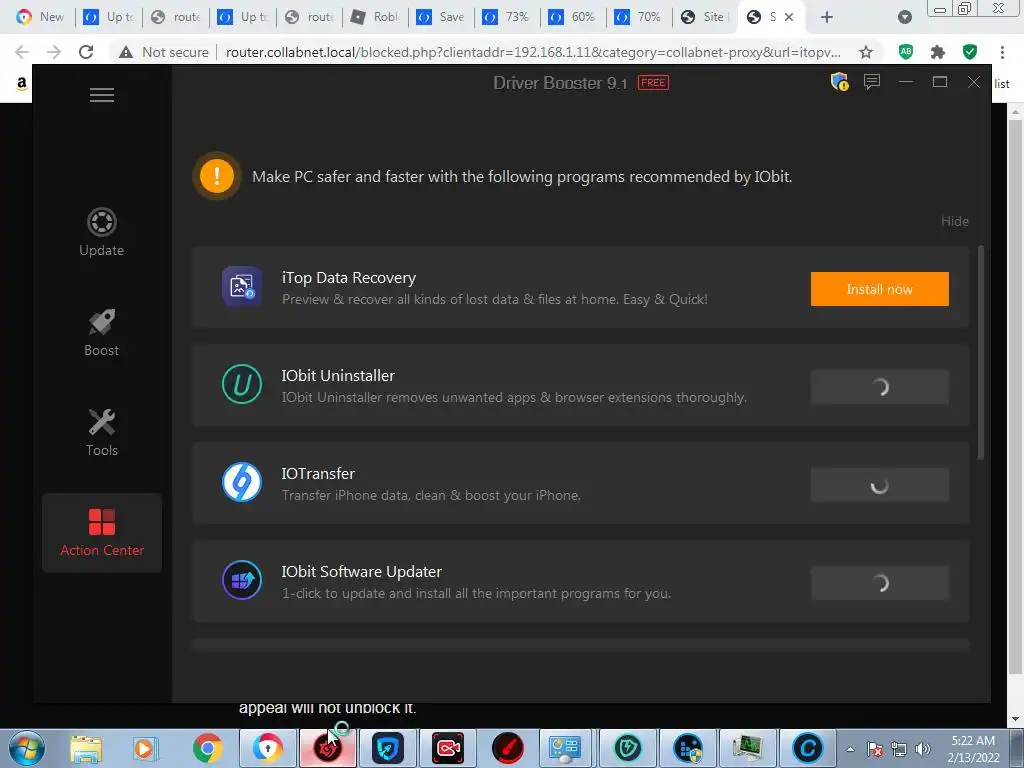
Task: Bookmark this page with the star icon
Action: point(866,52)
